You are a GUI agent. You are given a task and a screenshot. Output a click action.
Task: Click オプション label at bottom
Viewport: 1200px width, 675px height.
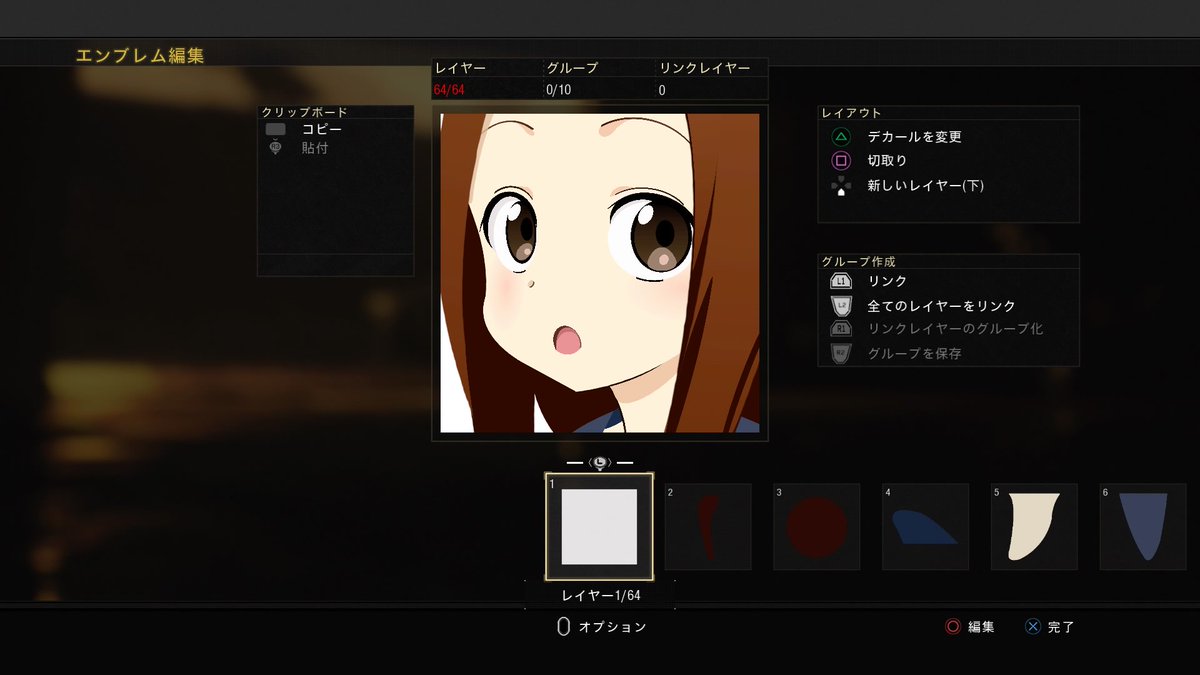(x=612, y=627)
